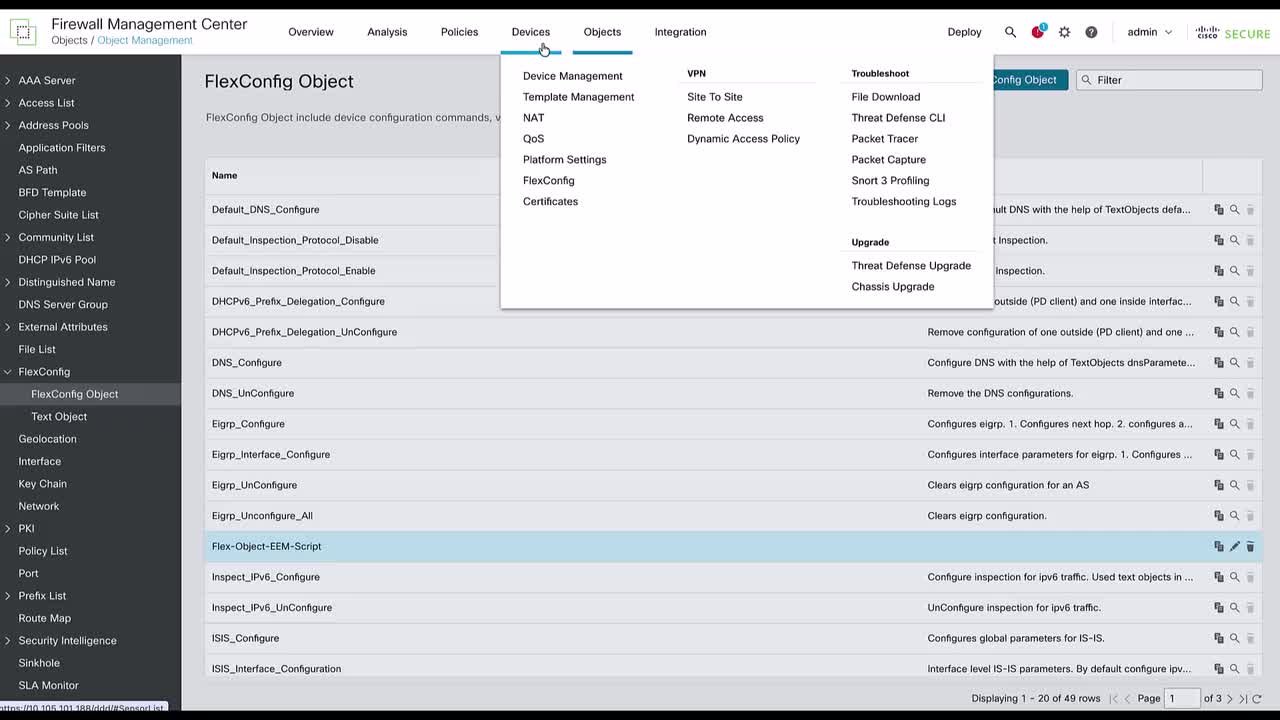Select the Route Map sidebar item

click(x=44, y=618)
